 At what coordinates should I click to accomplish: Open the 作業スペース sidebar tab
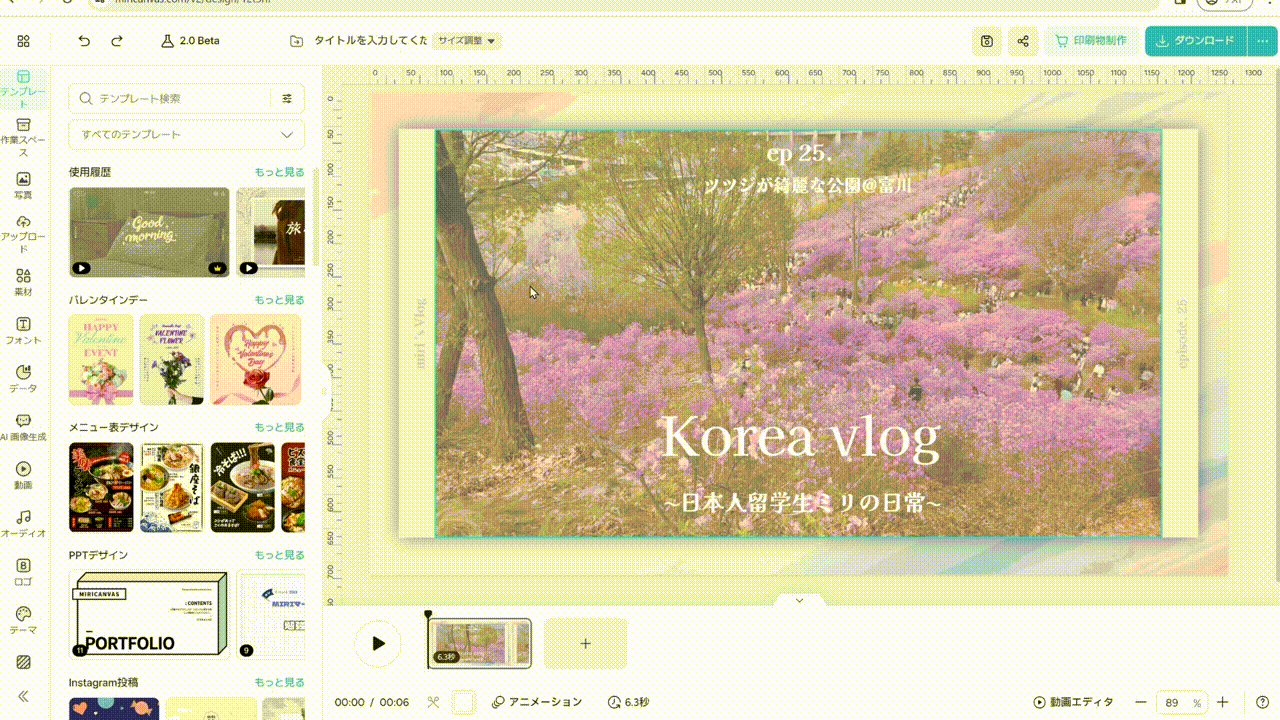tap(23, 138)
